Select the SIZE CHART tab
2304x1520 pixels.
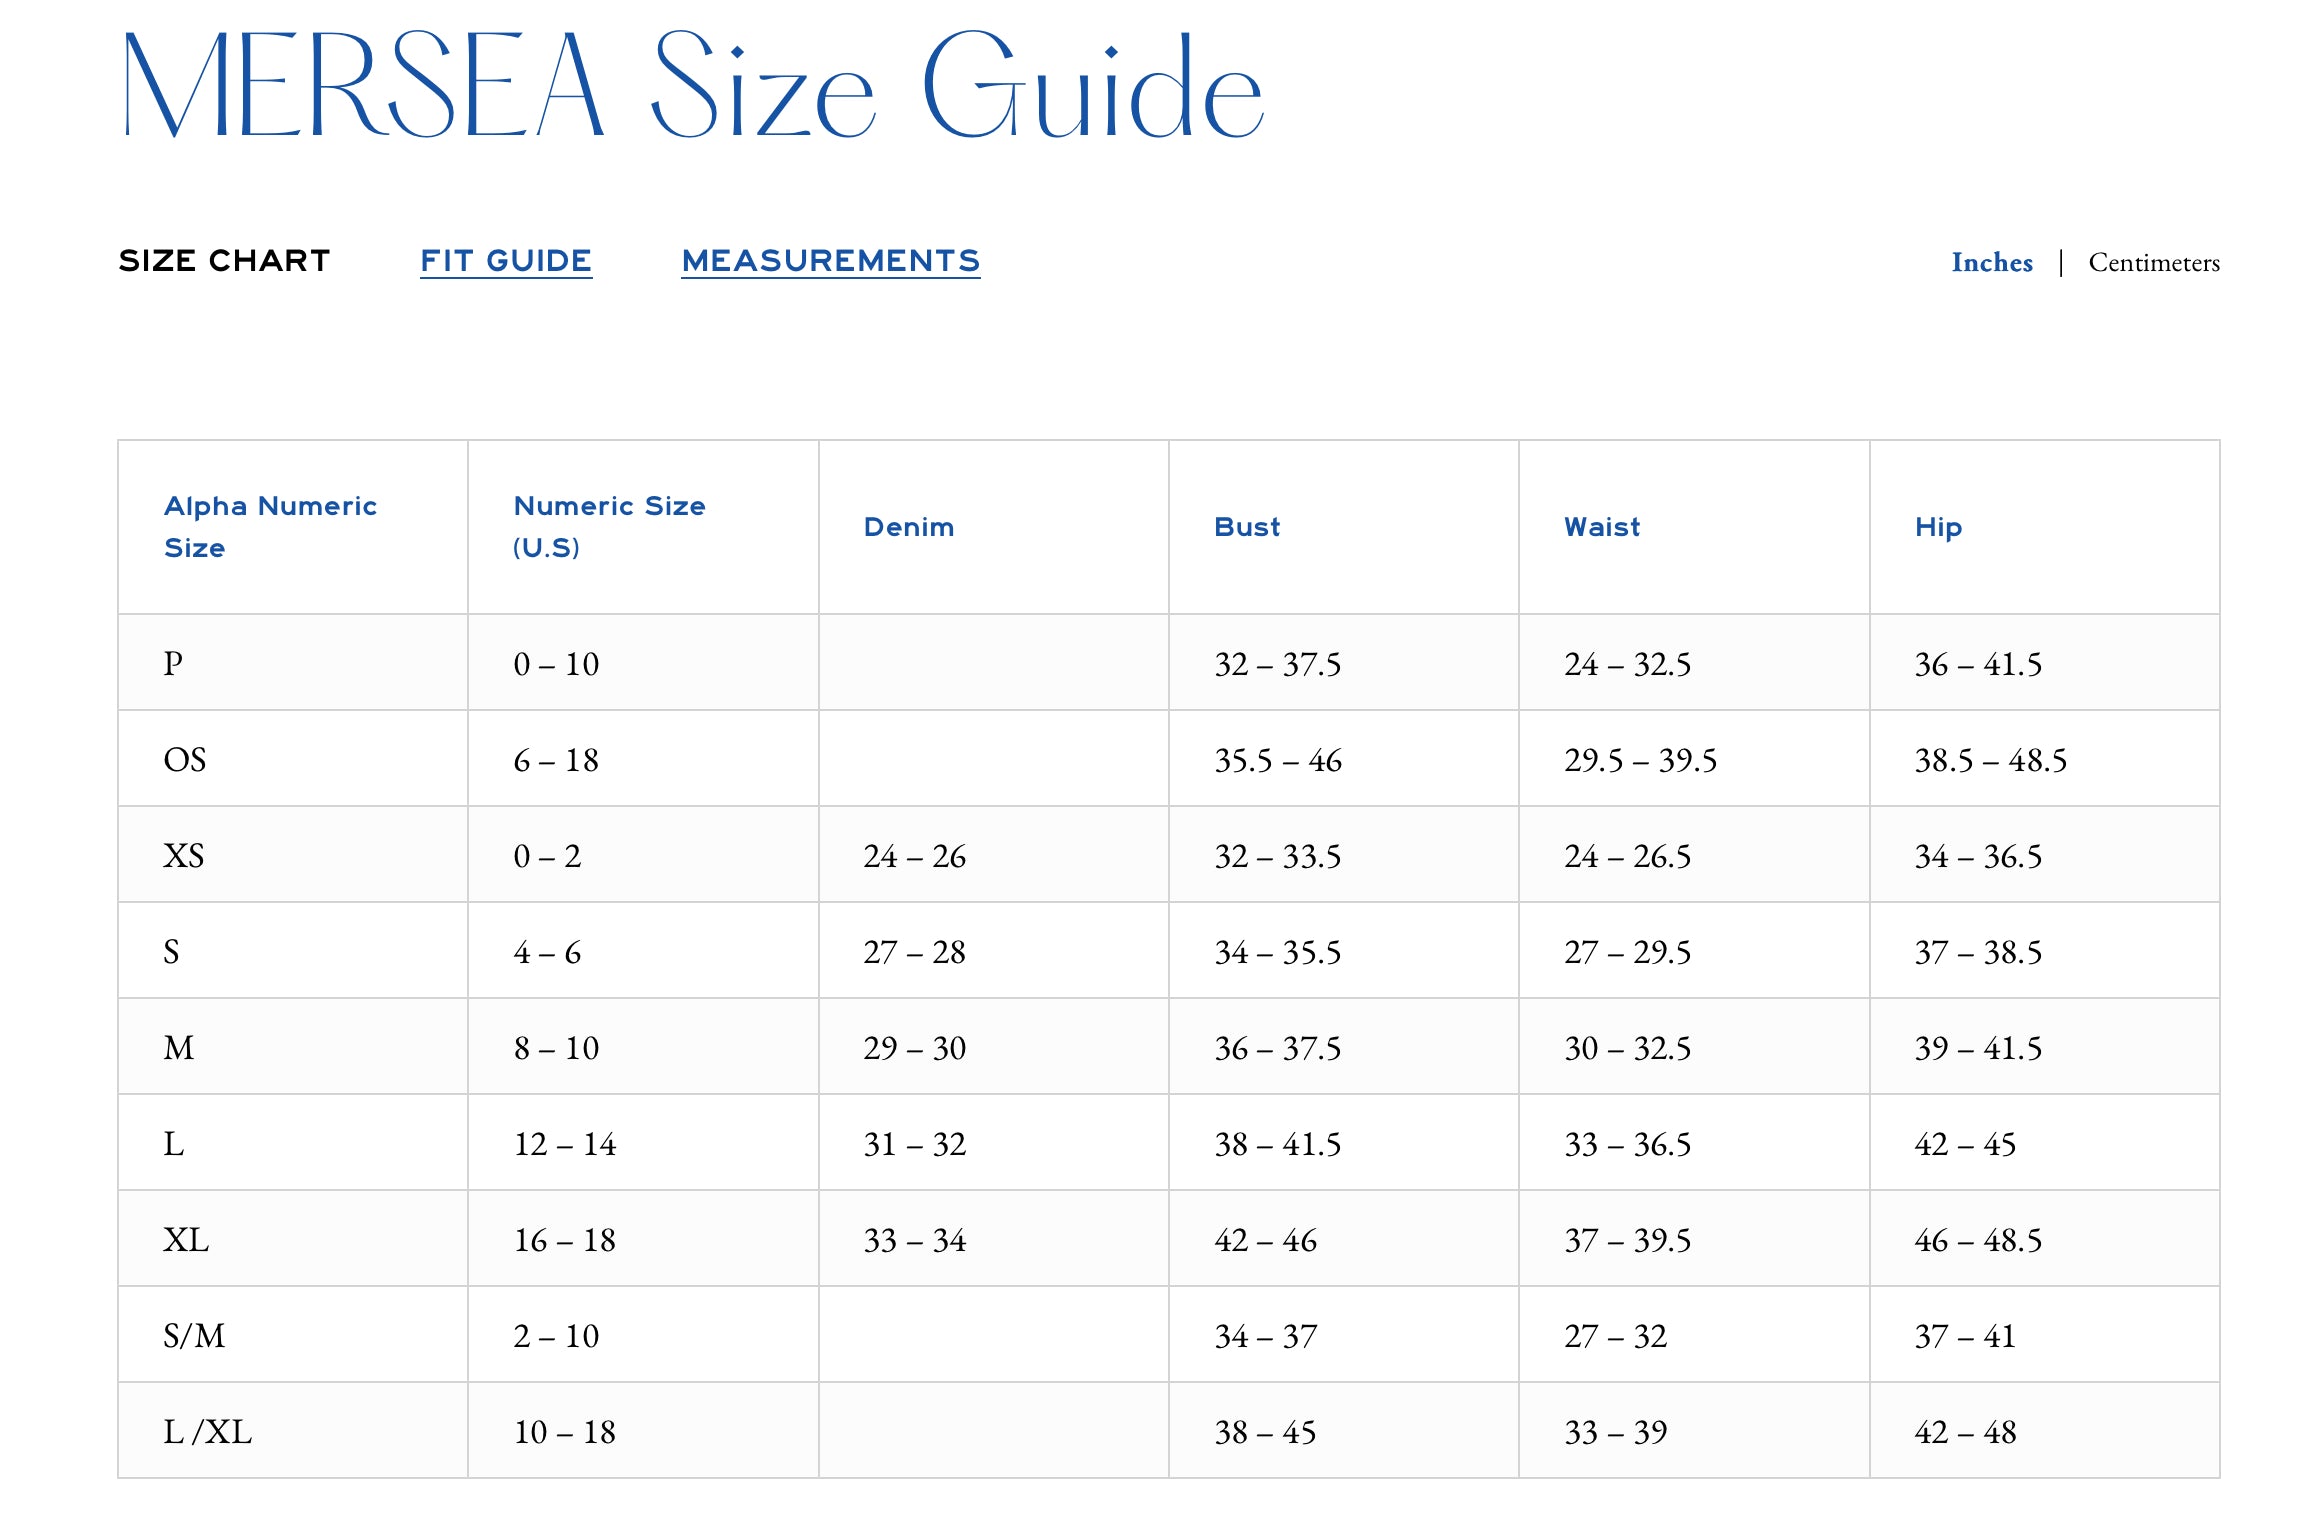point(224,261)
